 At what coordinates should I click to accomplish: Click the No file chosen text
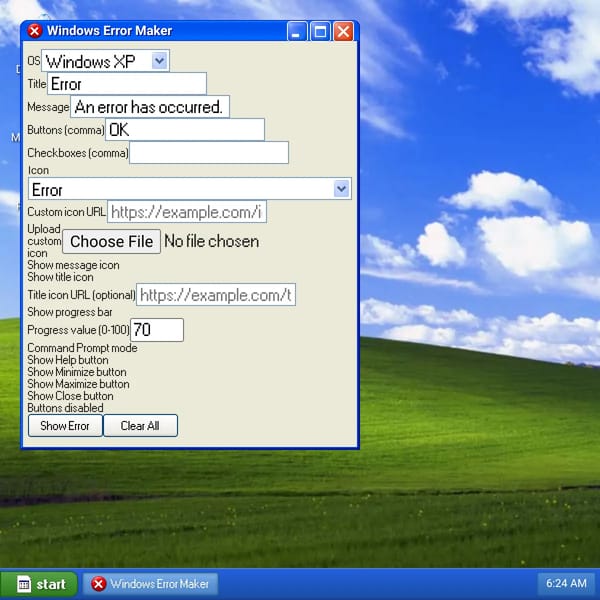(x=212, y=241)
